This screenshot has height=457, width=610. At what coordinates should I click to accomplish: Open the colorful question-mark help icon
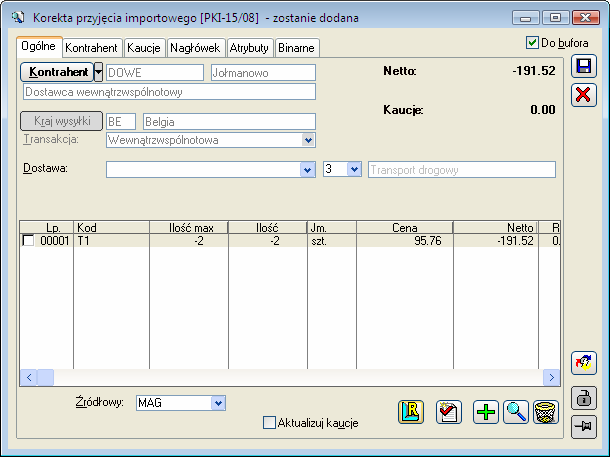click(x=584, y=363)
